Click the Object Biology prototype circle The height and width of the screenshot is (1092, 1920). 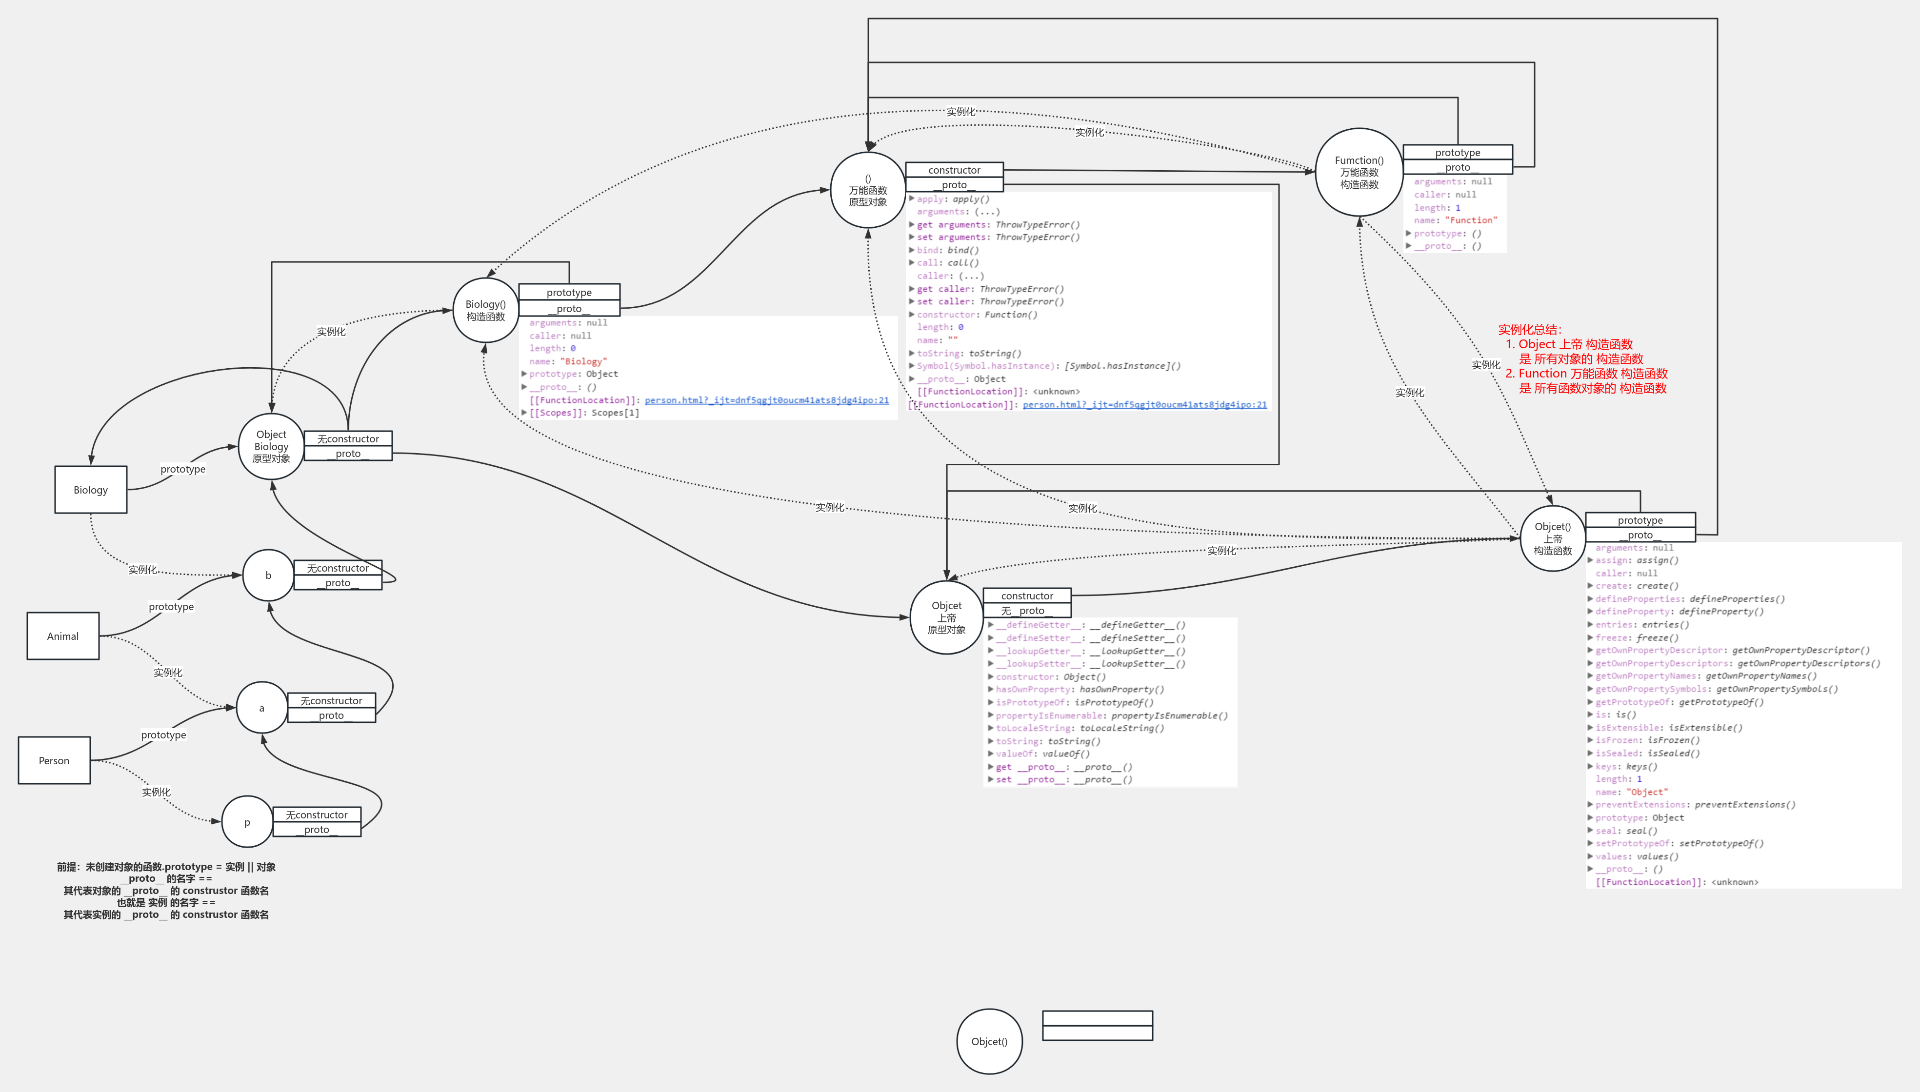pyautogui.click(x=271, y=446)
